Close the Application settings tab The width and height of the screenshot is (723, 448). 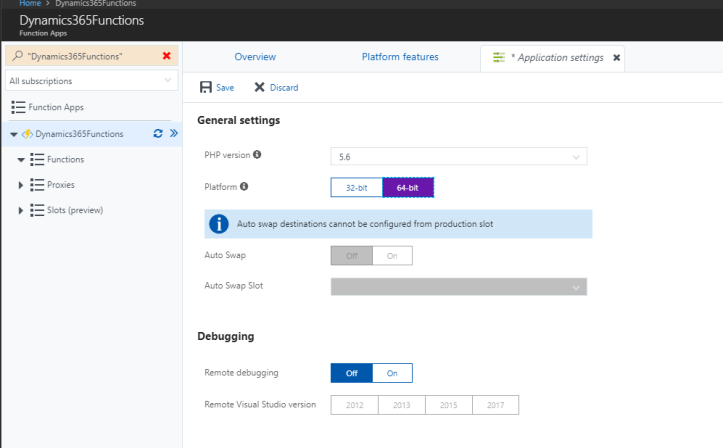(616, 58)
